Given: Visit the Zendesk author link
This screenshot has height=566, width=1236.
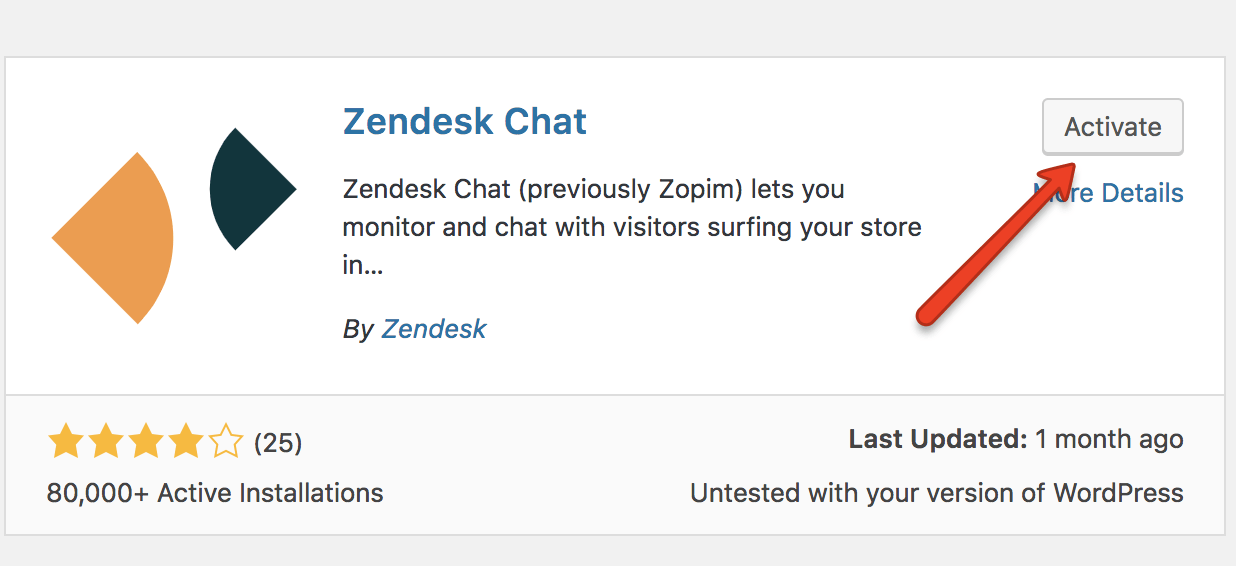Looking at the screenshot, I should click(434, 329).
